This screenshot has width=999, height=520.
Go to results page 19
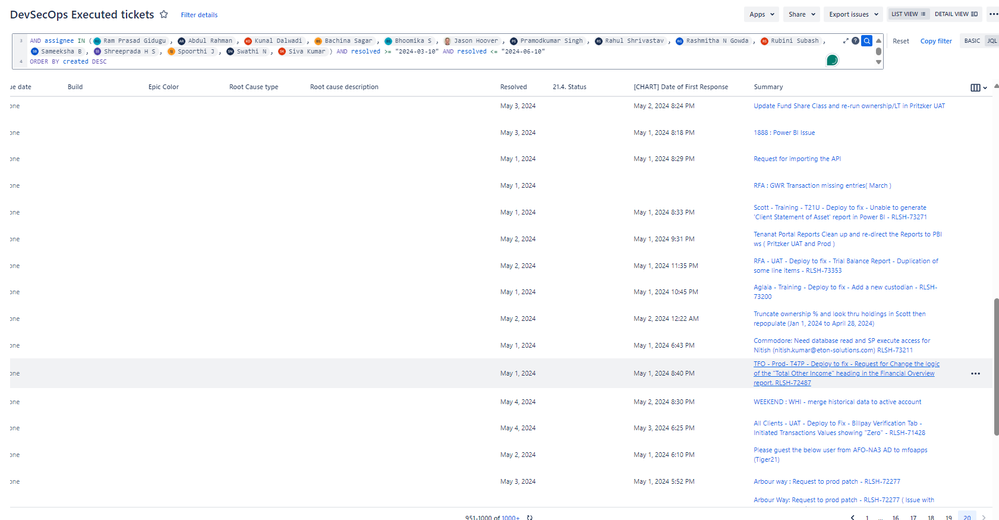pos(949,517)
